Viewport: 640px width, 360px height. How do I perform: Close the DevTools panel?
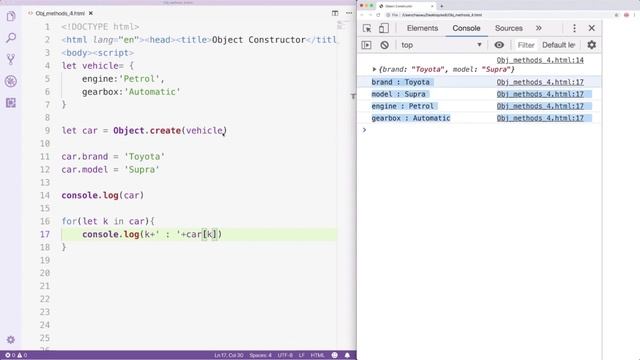[592, 28]
